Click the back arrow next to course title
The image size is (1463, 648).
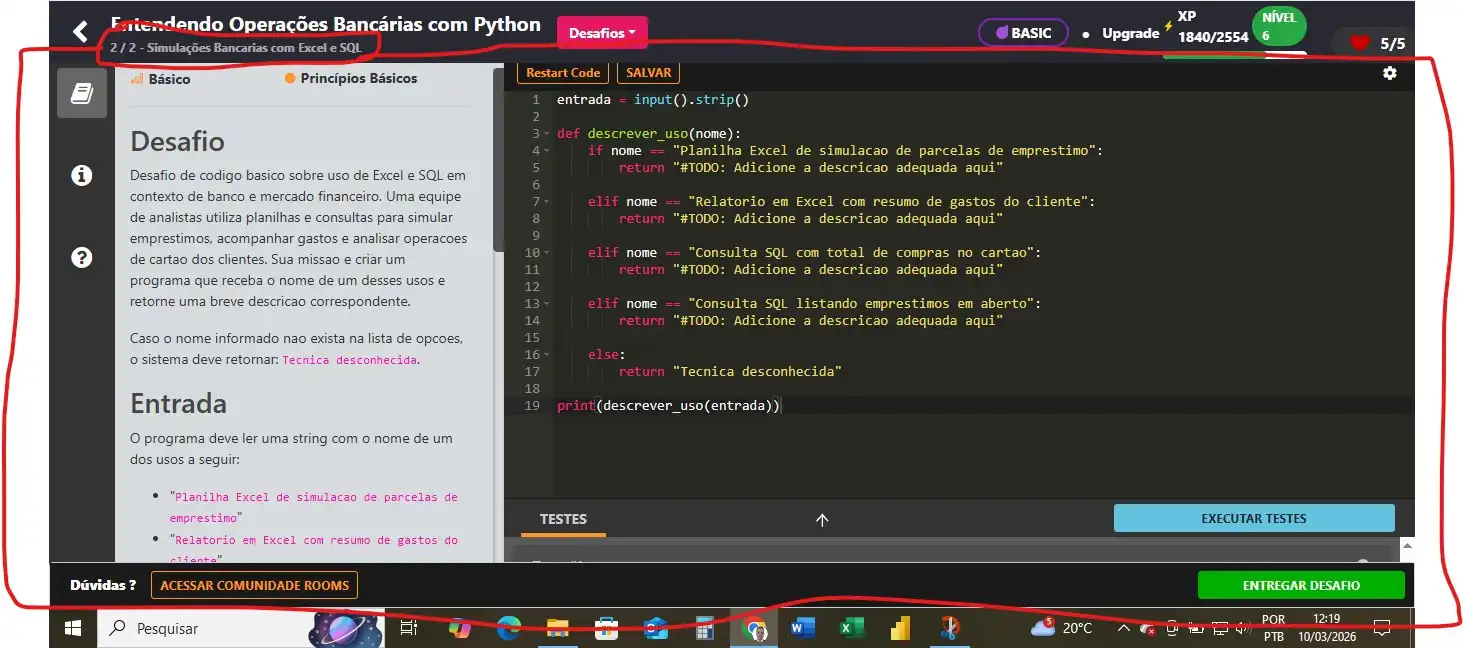point(81,32)
